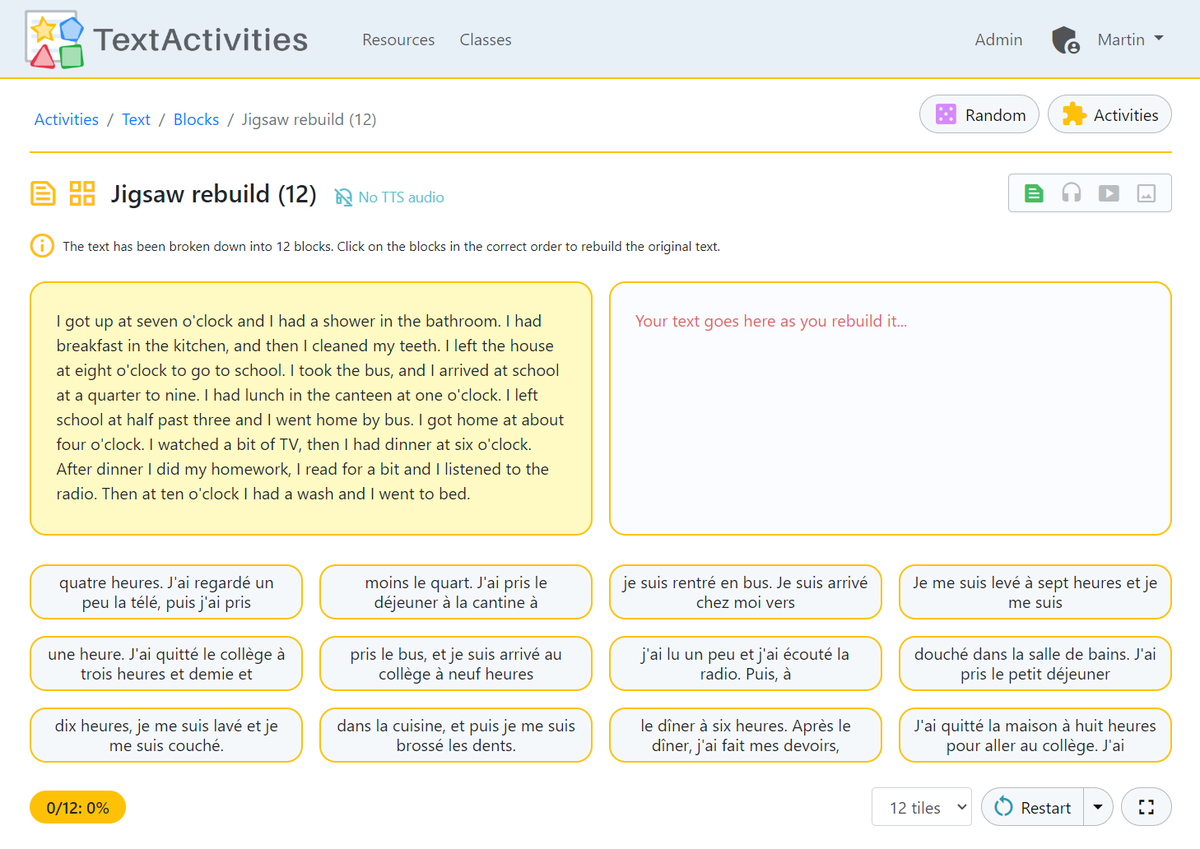The width and height of the screenshot is (1200, 849).
Task: Click the No TTS audio speaker icon
Action: tap(344, 197)
